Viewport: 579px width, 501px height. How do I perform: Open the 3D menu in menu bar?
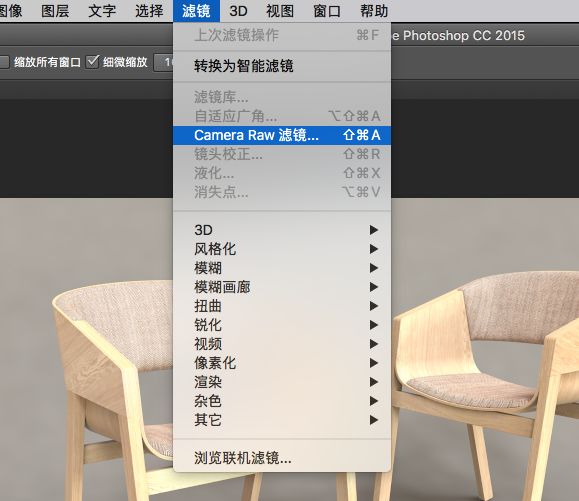click(x=238, y=11)
